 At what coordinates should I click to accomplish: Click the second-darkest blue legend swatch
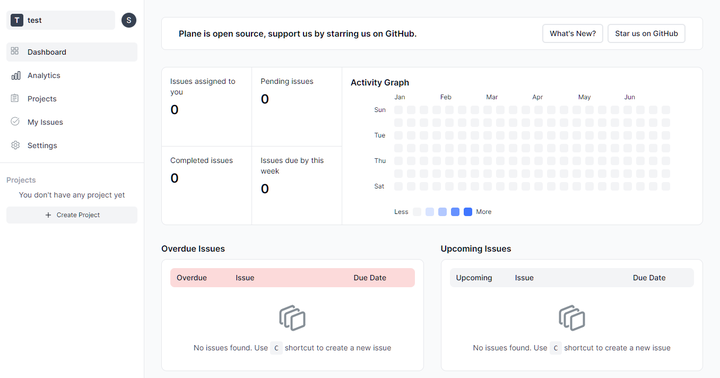click(455, 212)
